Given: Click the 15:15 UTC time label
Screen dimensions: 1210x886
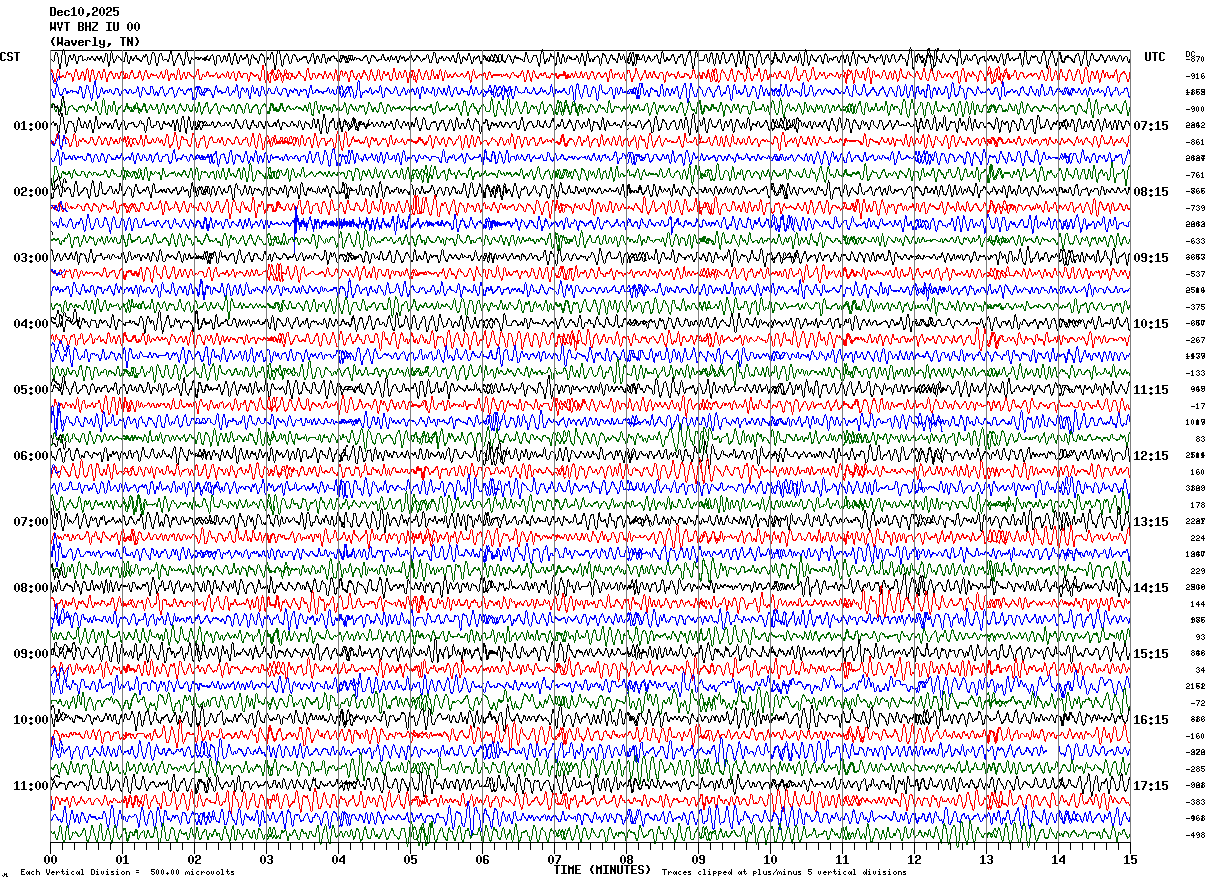Looking at the screenshot, I should tap(1151, 654).
